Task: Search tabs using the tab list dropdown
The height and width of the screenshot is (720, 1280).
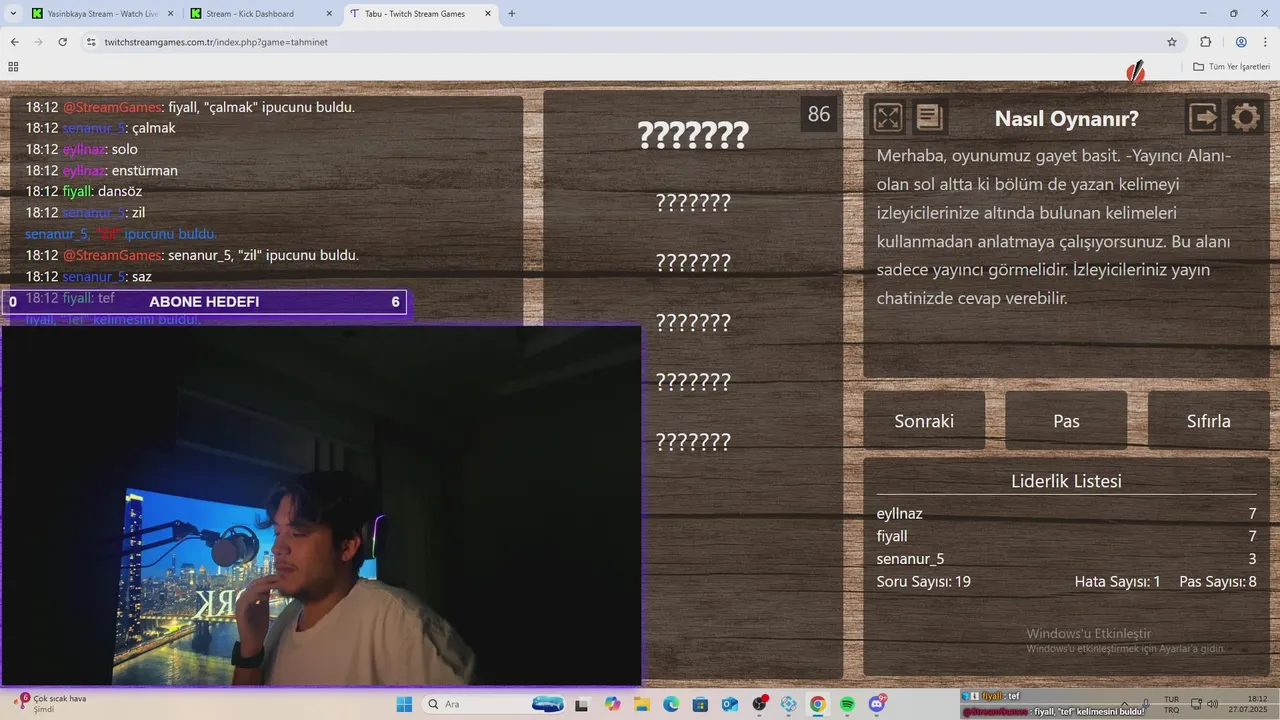Action: point(14,14)
